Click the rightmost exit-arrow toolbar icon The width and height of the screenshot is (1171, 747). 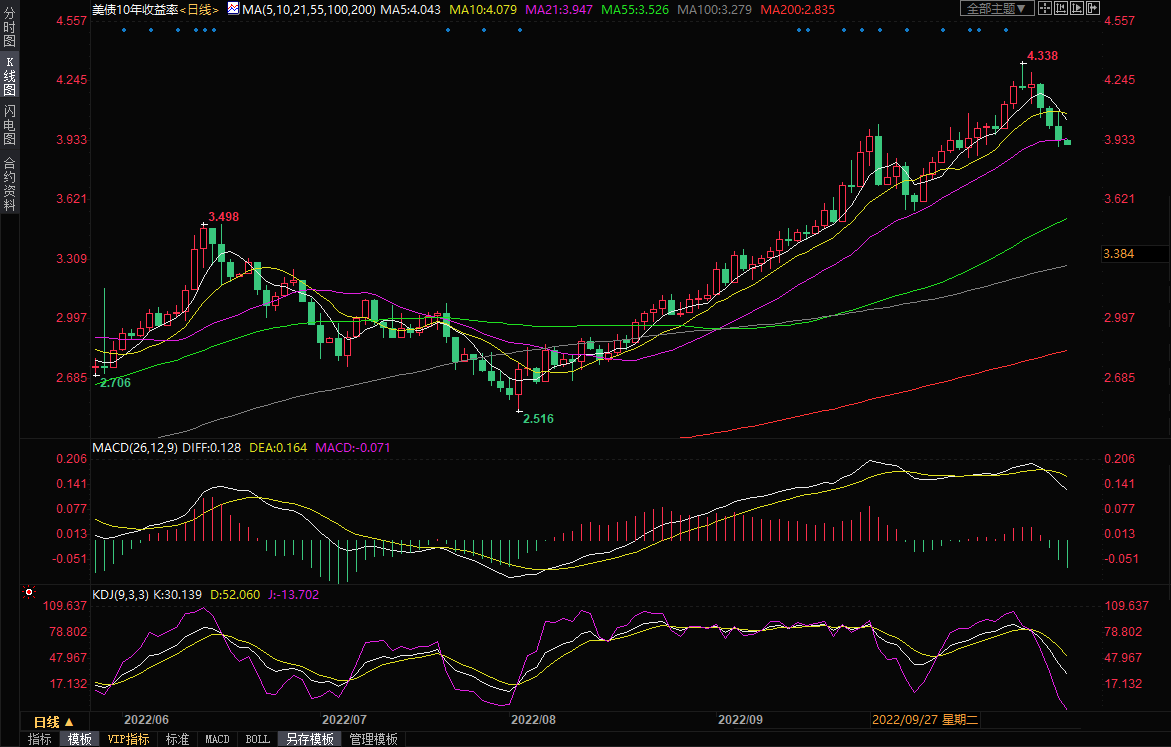coord(1095,8)
